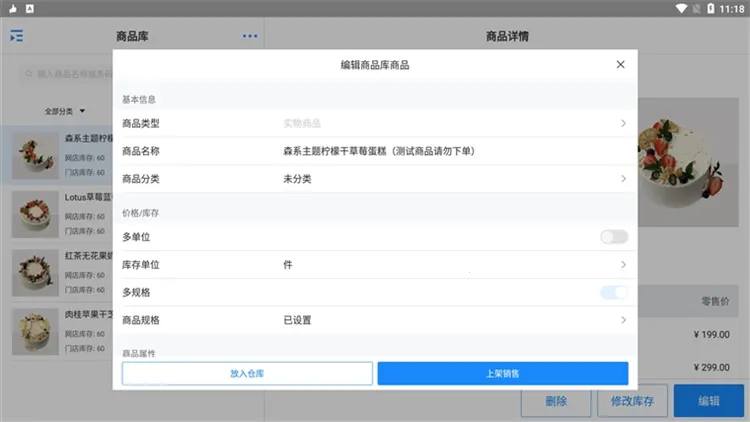The height and width of the screenshot is (422, 750).
Task: Click the 放入仓库 button
Action: 247,373
